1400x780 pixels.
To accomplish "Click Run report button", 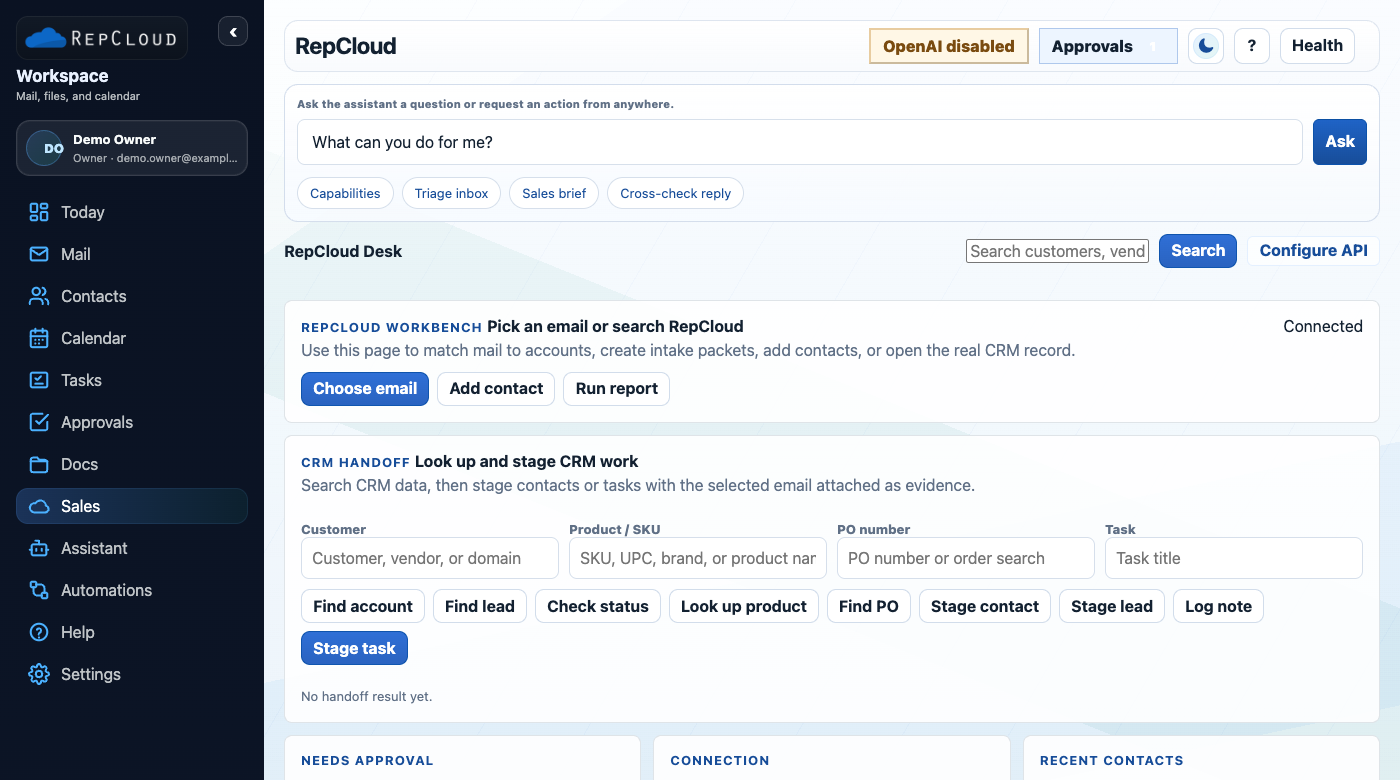I will click(x=617, y=389).
